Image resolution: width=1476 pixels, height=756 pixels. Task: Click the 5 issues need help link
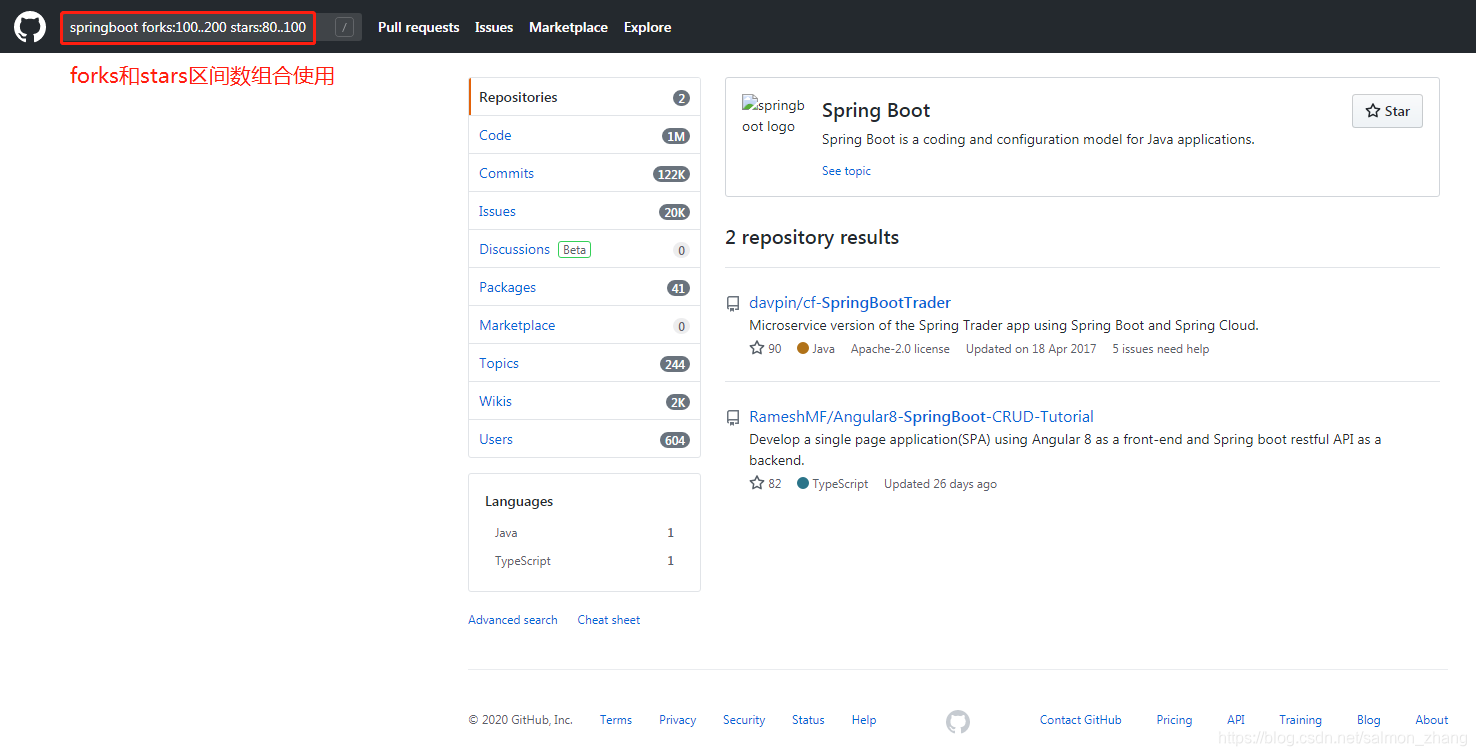1160,349
